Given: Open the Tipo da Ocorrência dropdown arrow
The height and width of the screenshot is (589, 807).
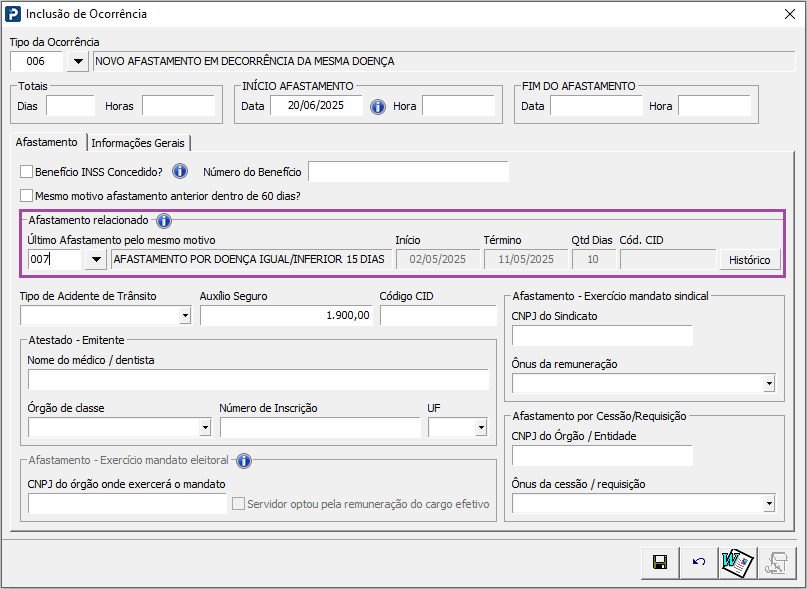Looking at the screenshot, I should [77, 61].
